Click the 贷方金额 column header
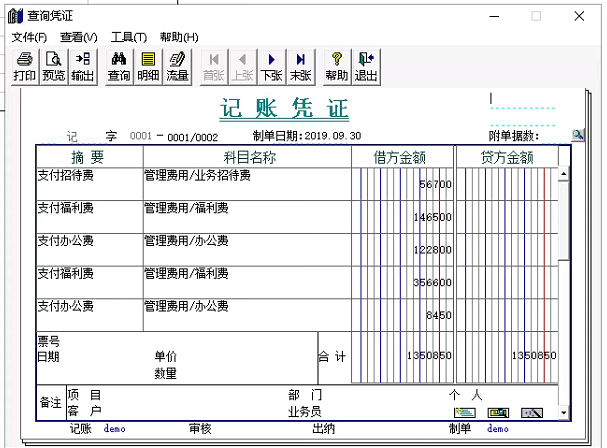Image resolution: width=607 pixels, height=448 pixels. [507, 157]
